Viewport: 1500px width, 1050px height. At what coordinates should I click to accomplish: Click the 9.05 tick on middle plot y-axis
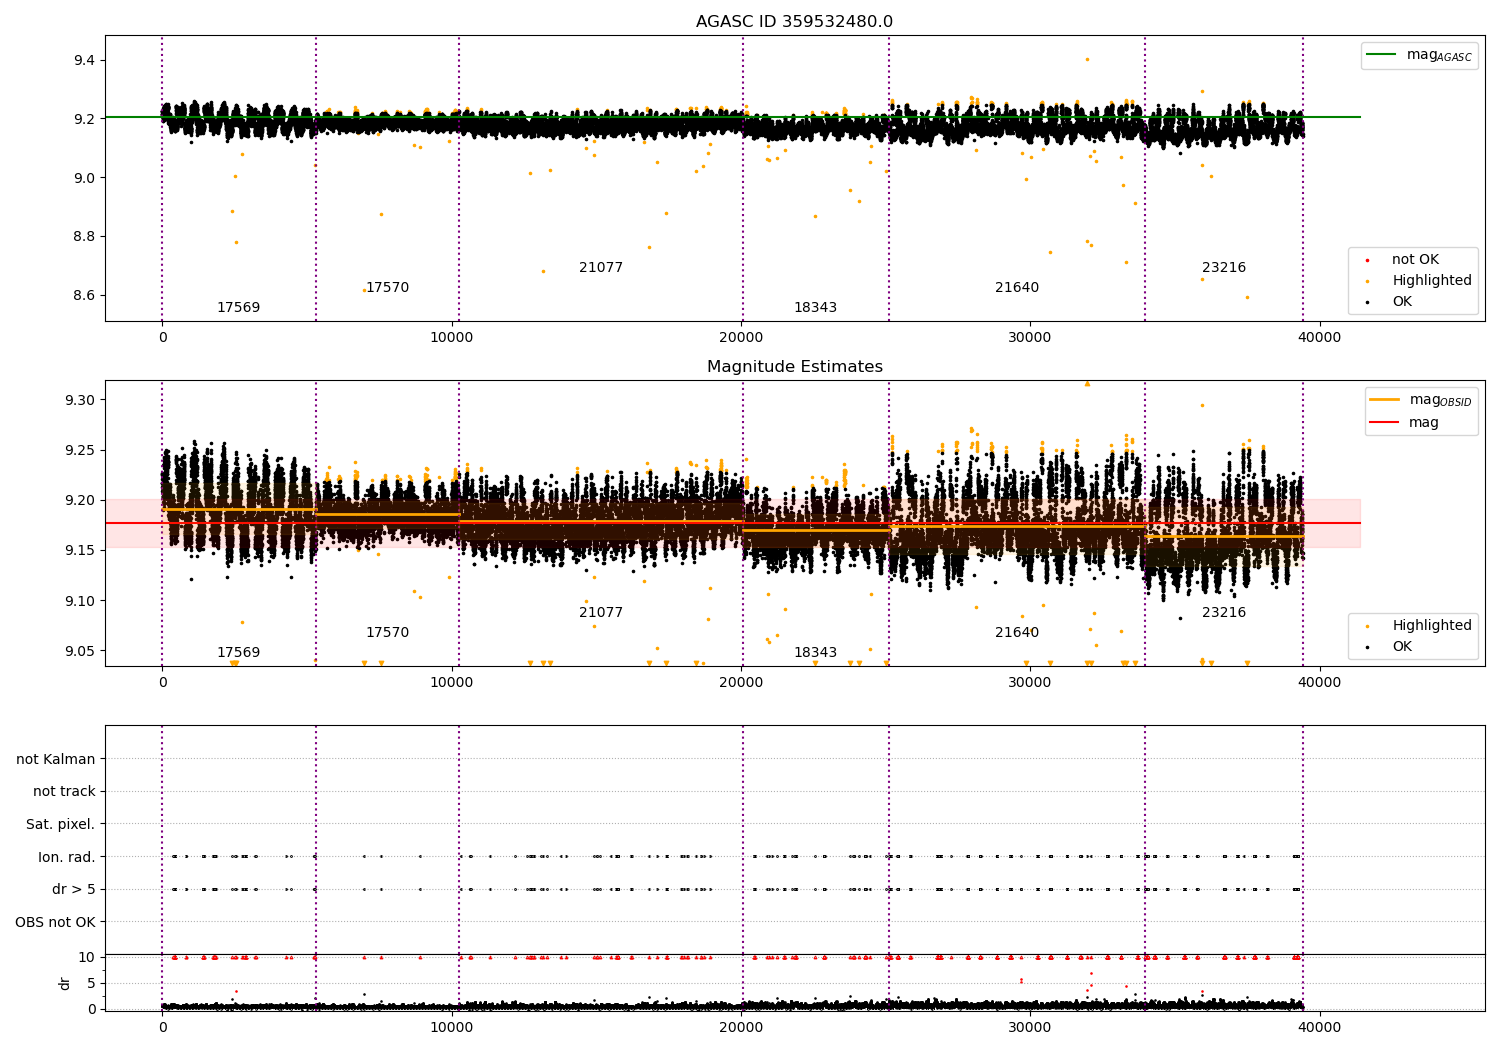[x=80, y=652]
